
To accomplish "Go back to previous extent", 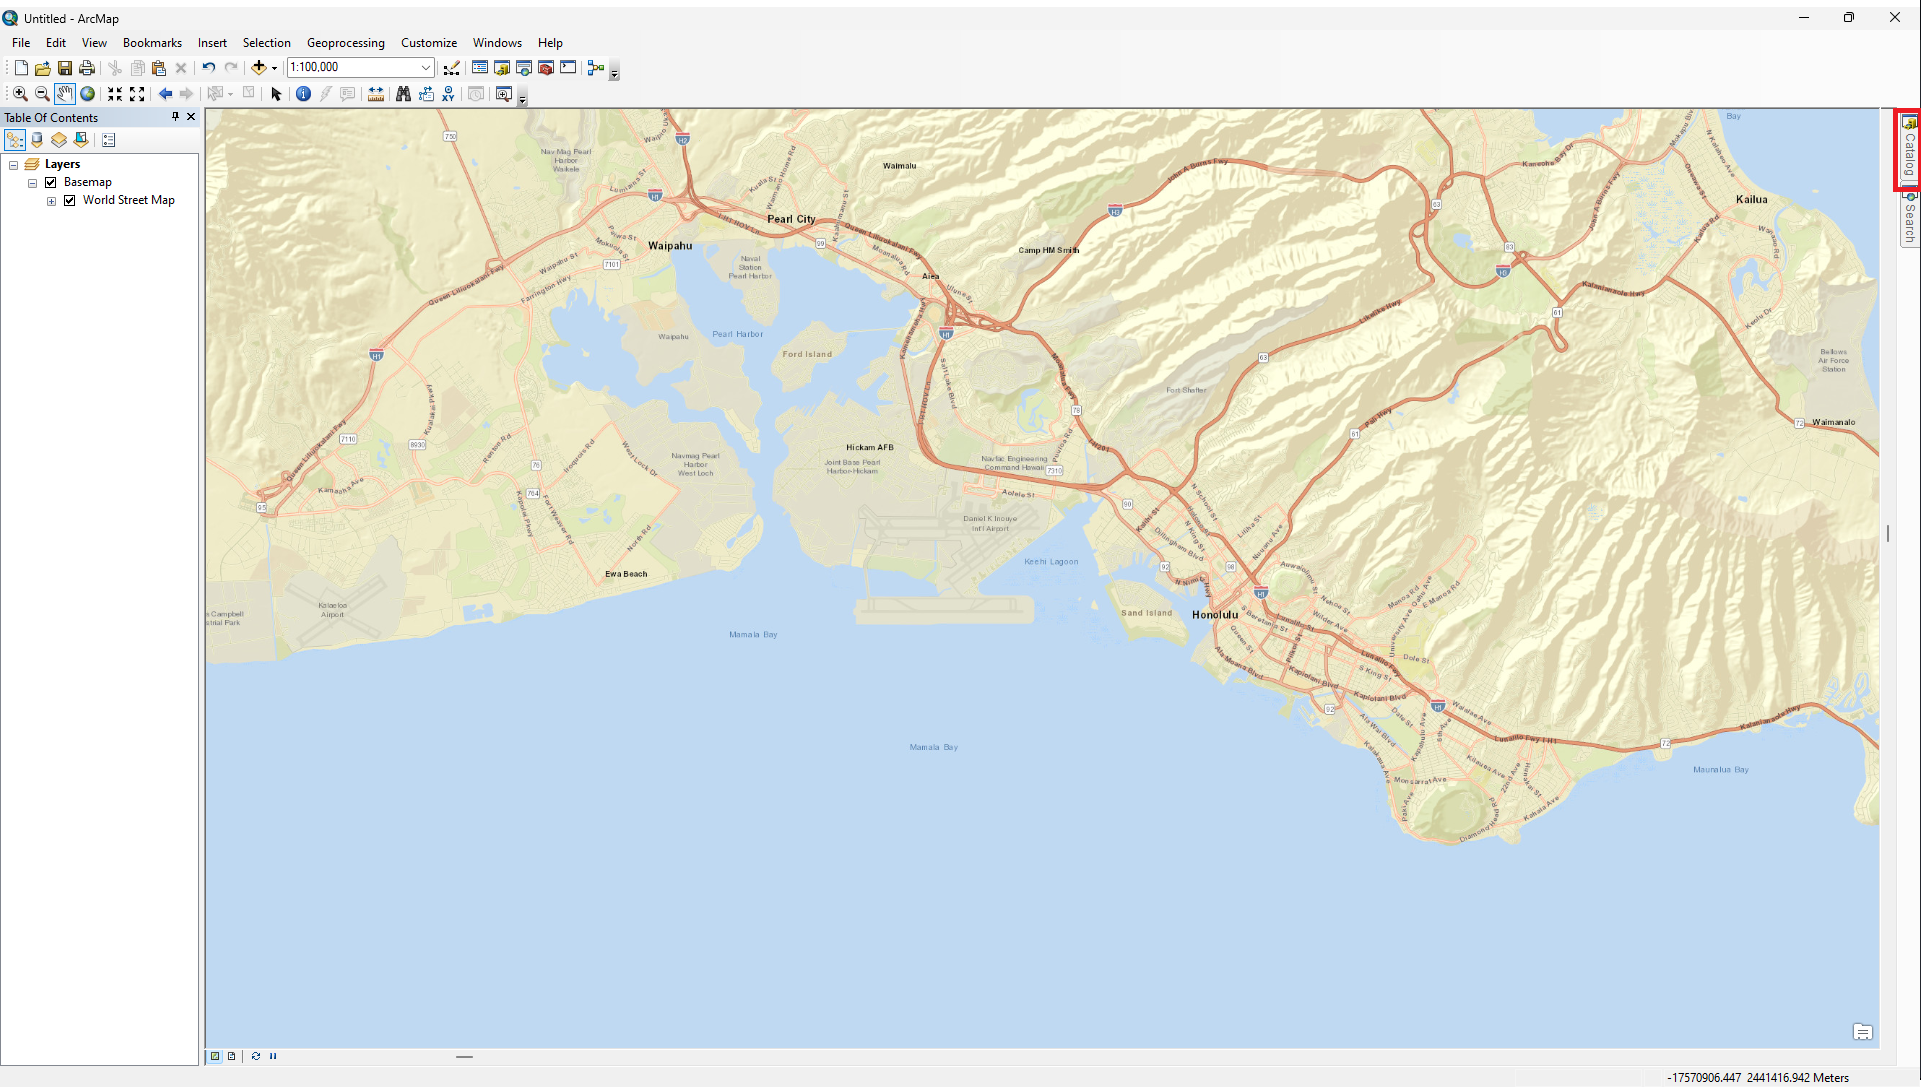I will pos(165,94).
